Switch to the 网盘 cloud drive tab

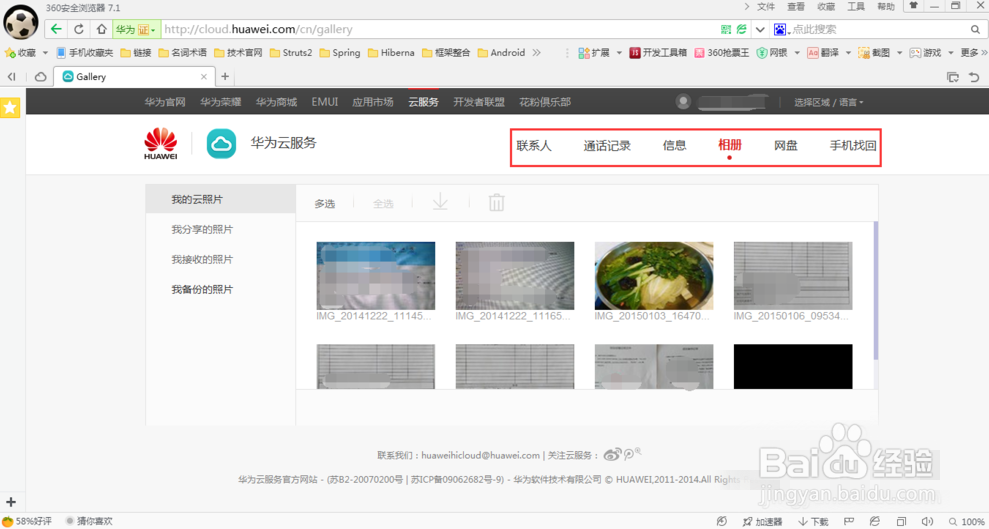[x=786, y=146]
